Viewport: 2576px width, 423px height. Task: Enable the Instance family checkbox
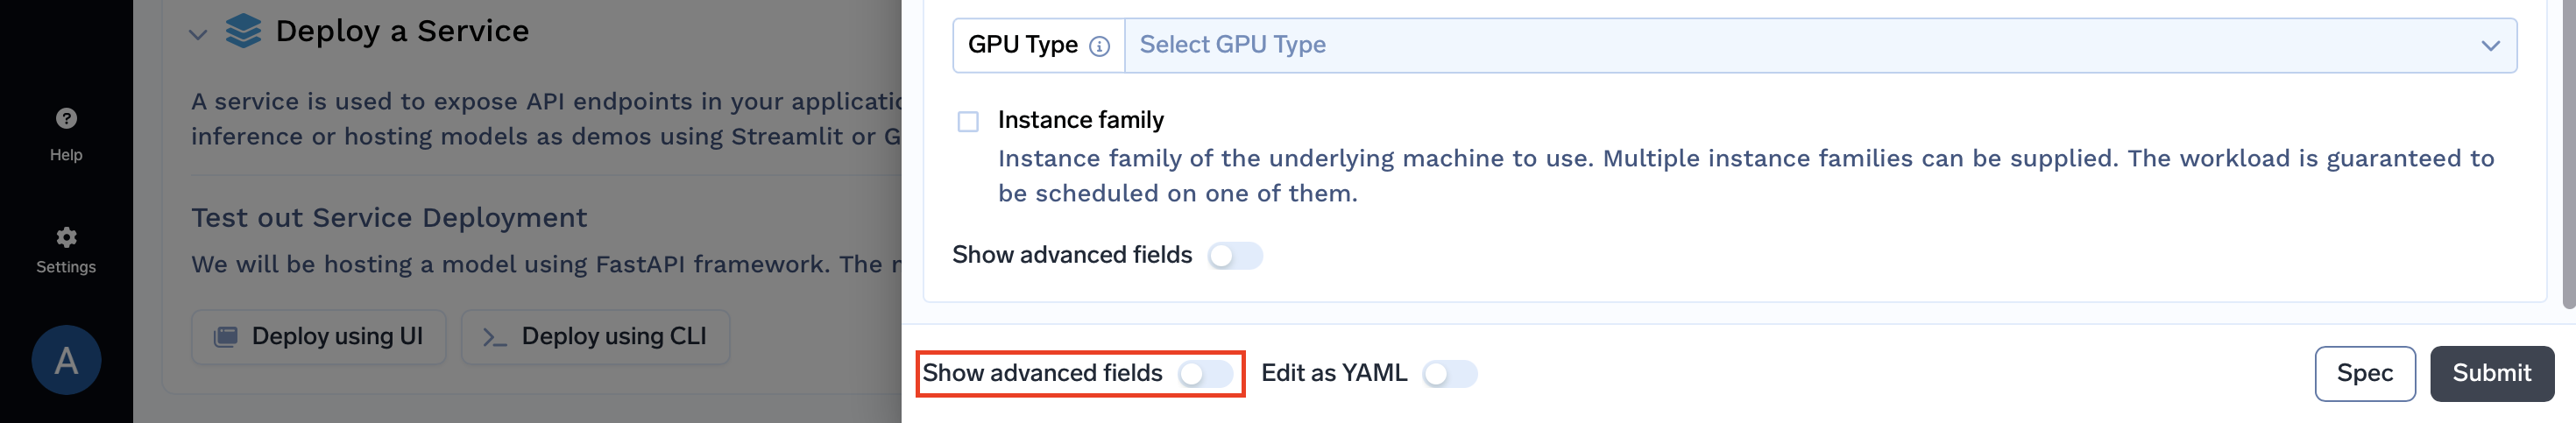(968, 122)
